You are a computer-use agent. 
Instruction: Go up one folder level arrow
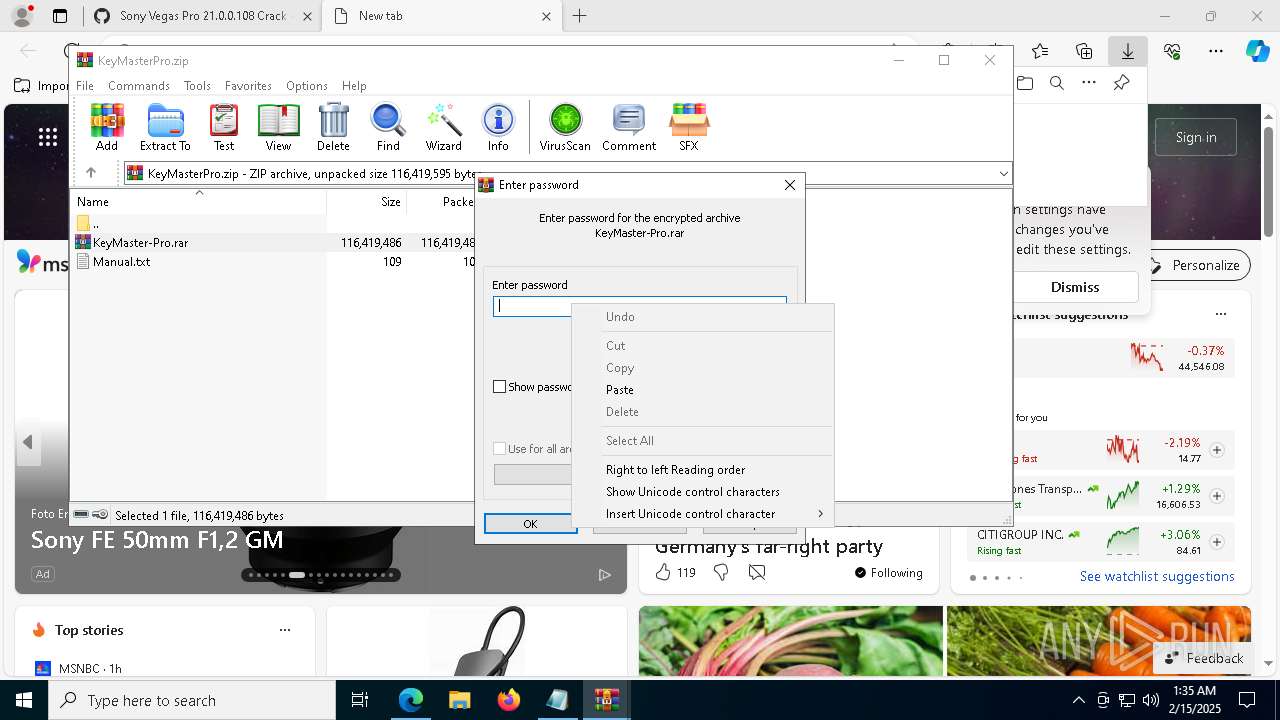click(91, 173)
